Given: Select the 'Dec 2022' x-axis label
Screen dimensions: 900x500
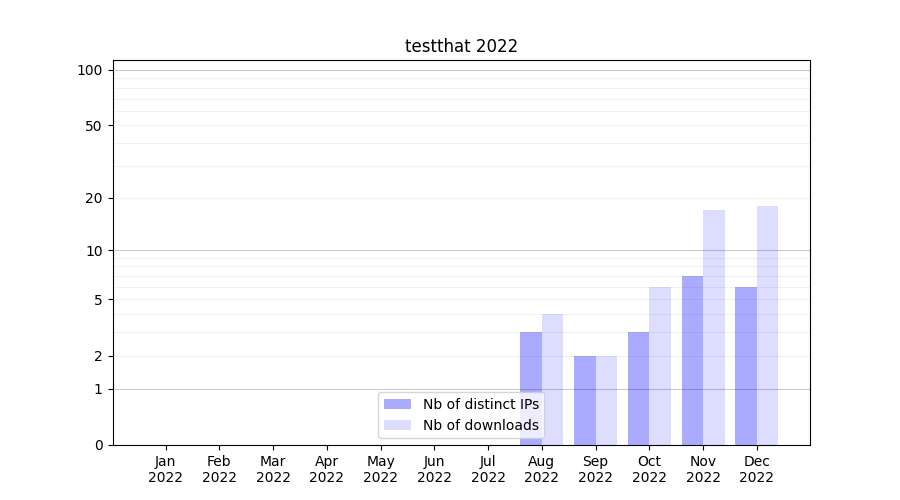Looking at the screenshot, I should (x=757, y=469).
